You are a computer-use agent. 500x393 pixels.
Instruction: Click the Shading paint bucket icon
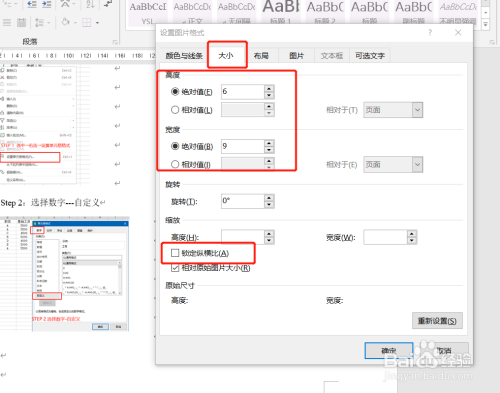(x=66, y=22)
